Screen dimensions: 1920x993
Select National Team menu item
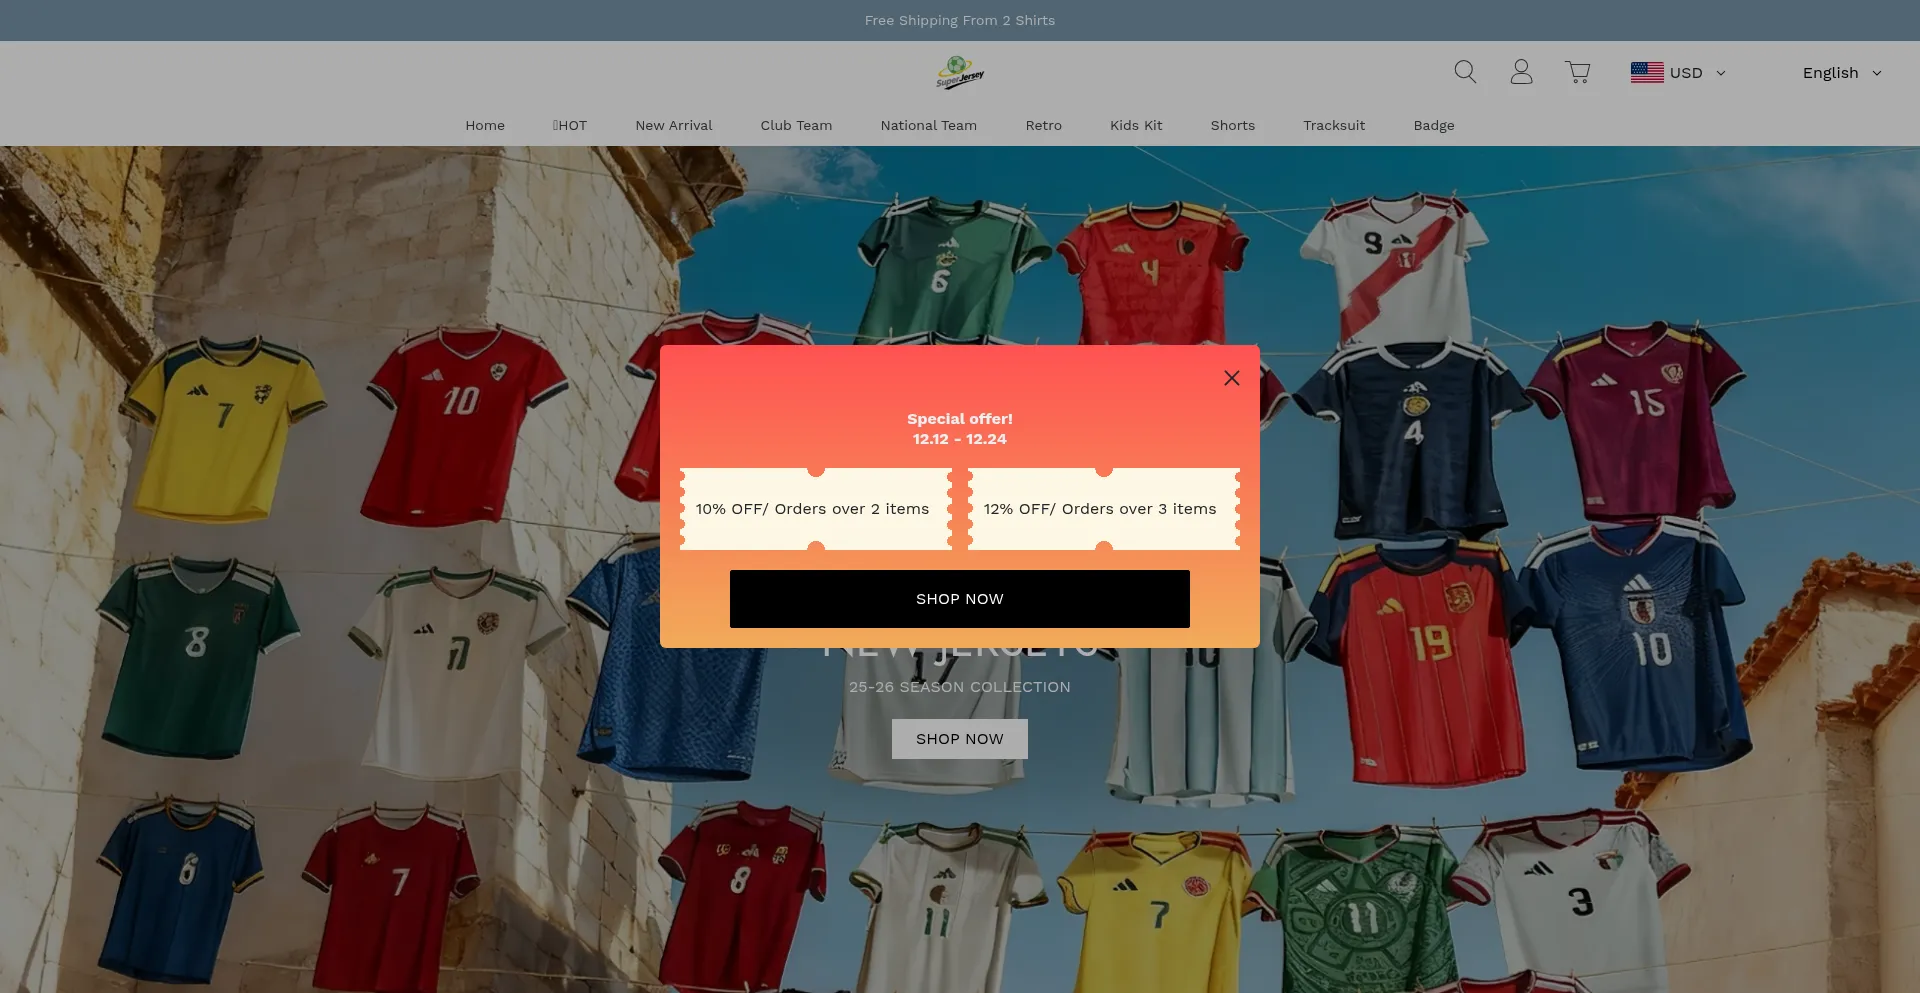tap(928, 126)
